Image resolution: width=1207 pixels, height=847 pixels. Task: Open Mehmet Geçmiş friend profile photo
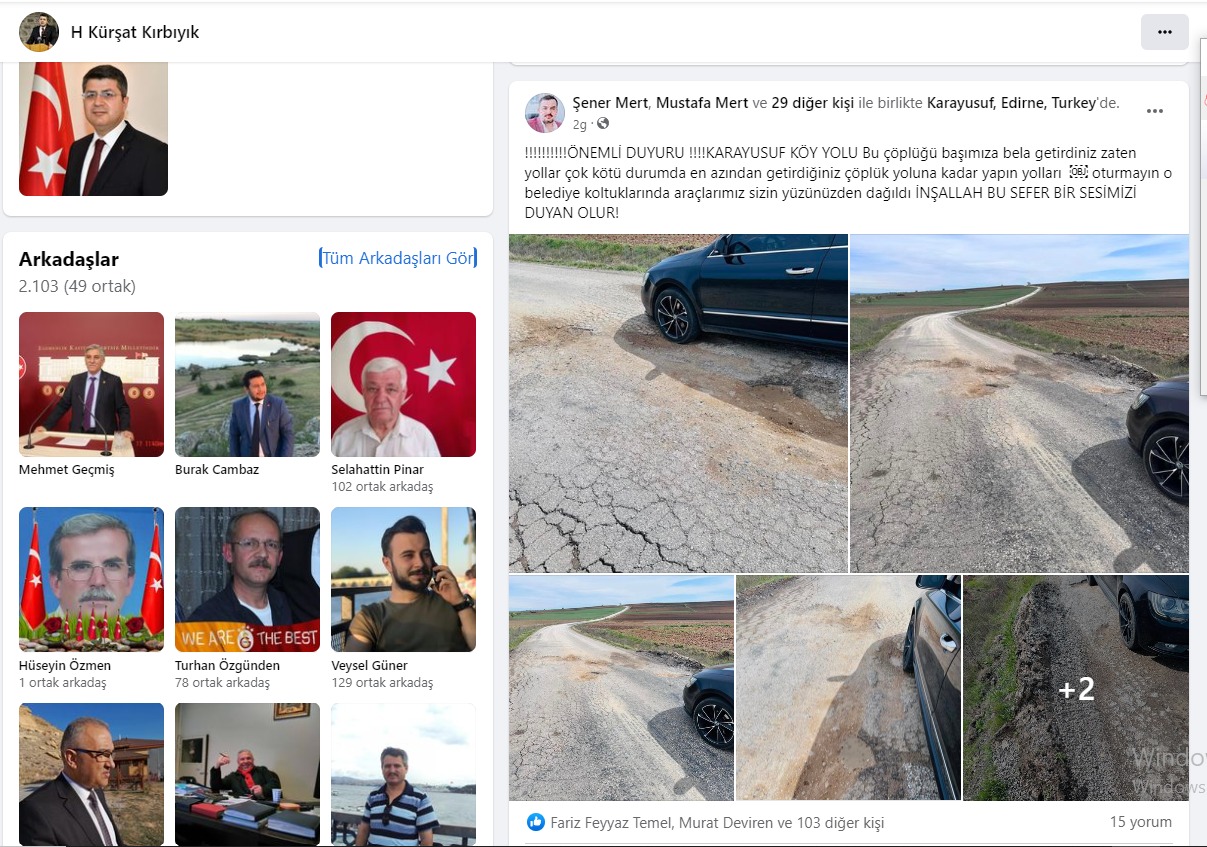pos(91,384)
